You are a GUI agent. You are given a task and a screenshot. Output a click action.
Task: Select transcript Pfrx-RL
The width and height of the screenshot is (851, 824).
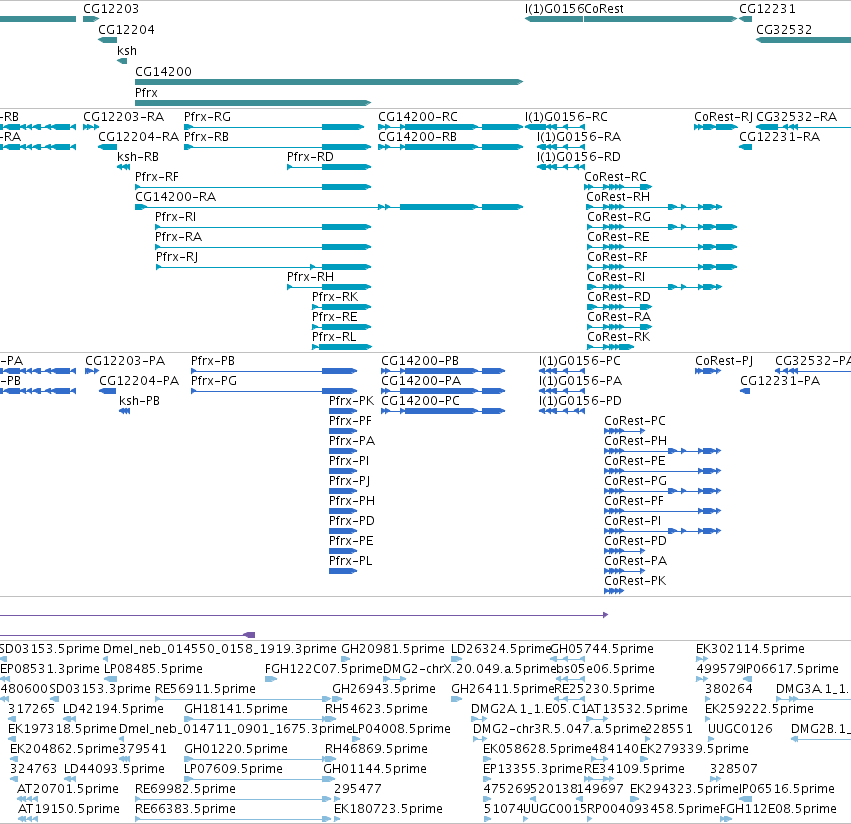[341, 347]
